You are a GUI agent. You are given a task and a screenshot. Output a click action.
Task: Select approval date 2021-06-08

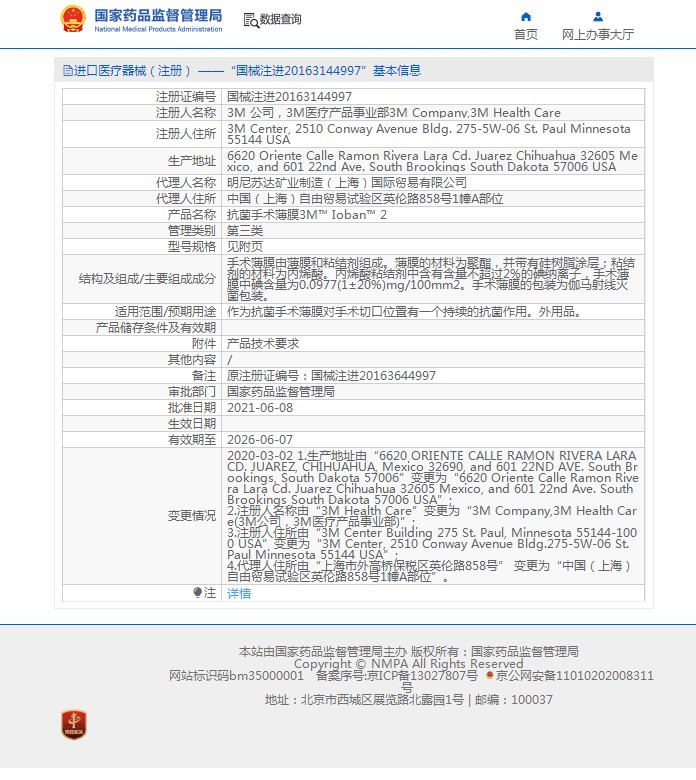(x=260, y=407)
